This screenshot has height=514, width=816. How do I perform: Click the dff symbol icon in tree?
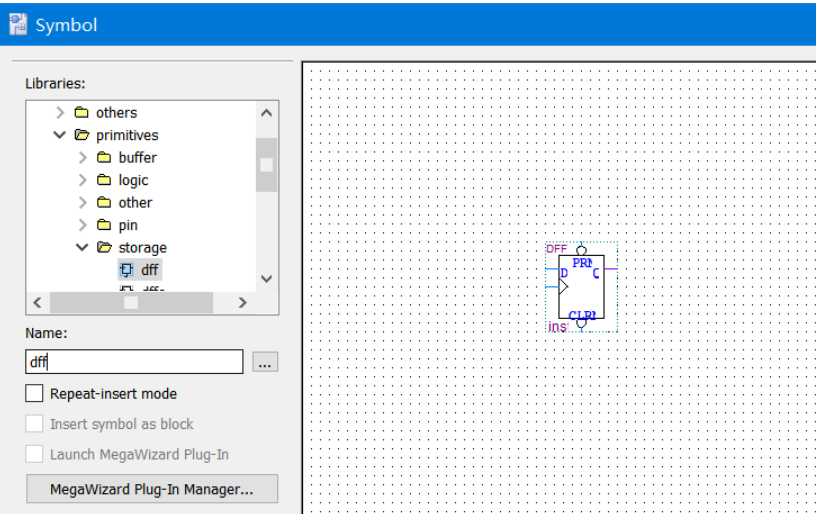pos(126,269)
